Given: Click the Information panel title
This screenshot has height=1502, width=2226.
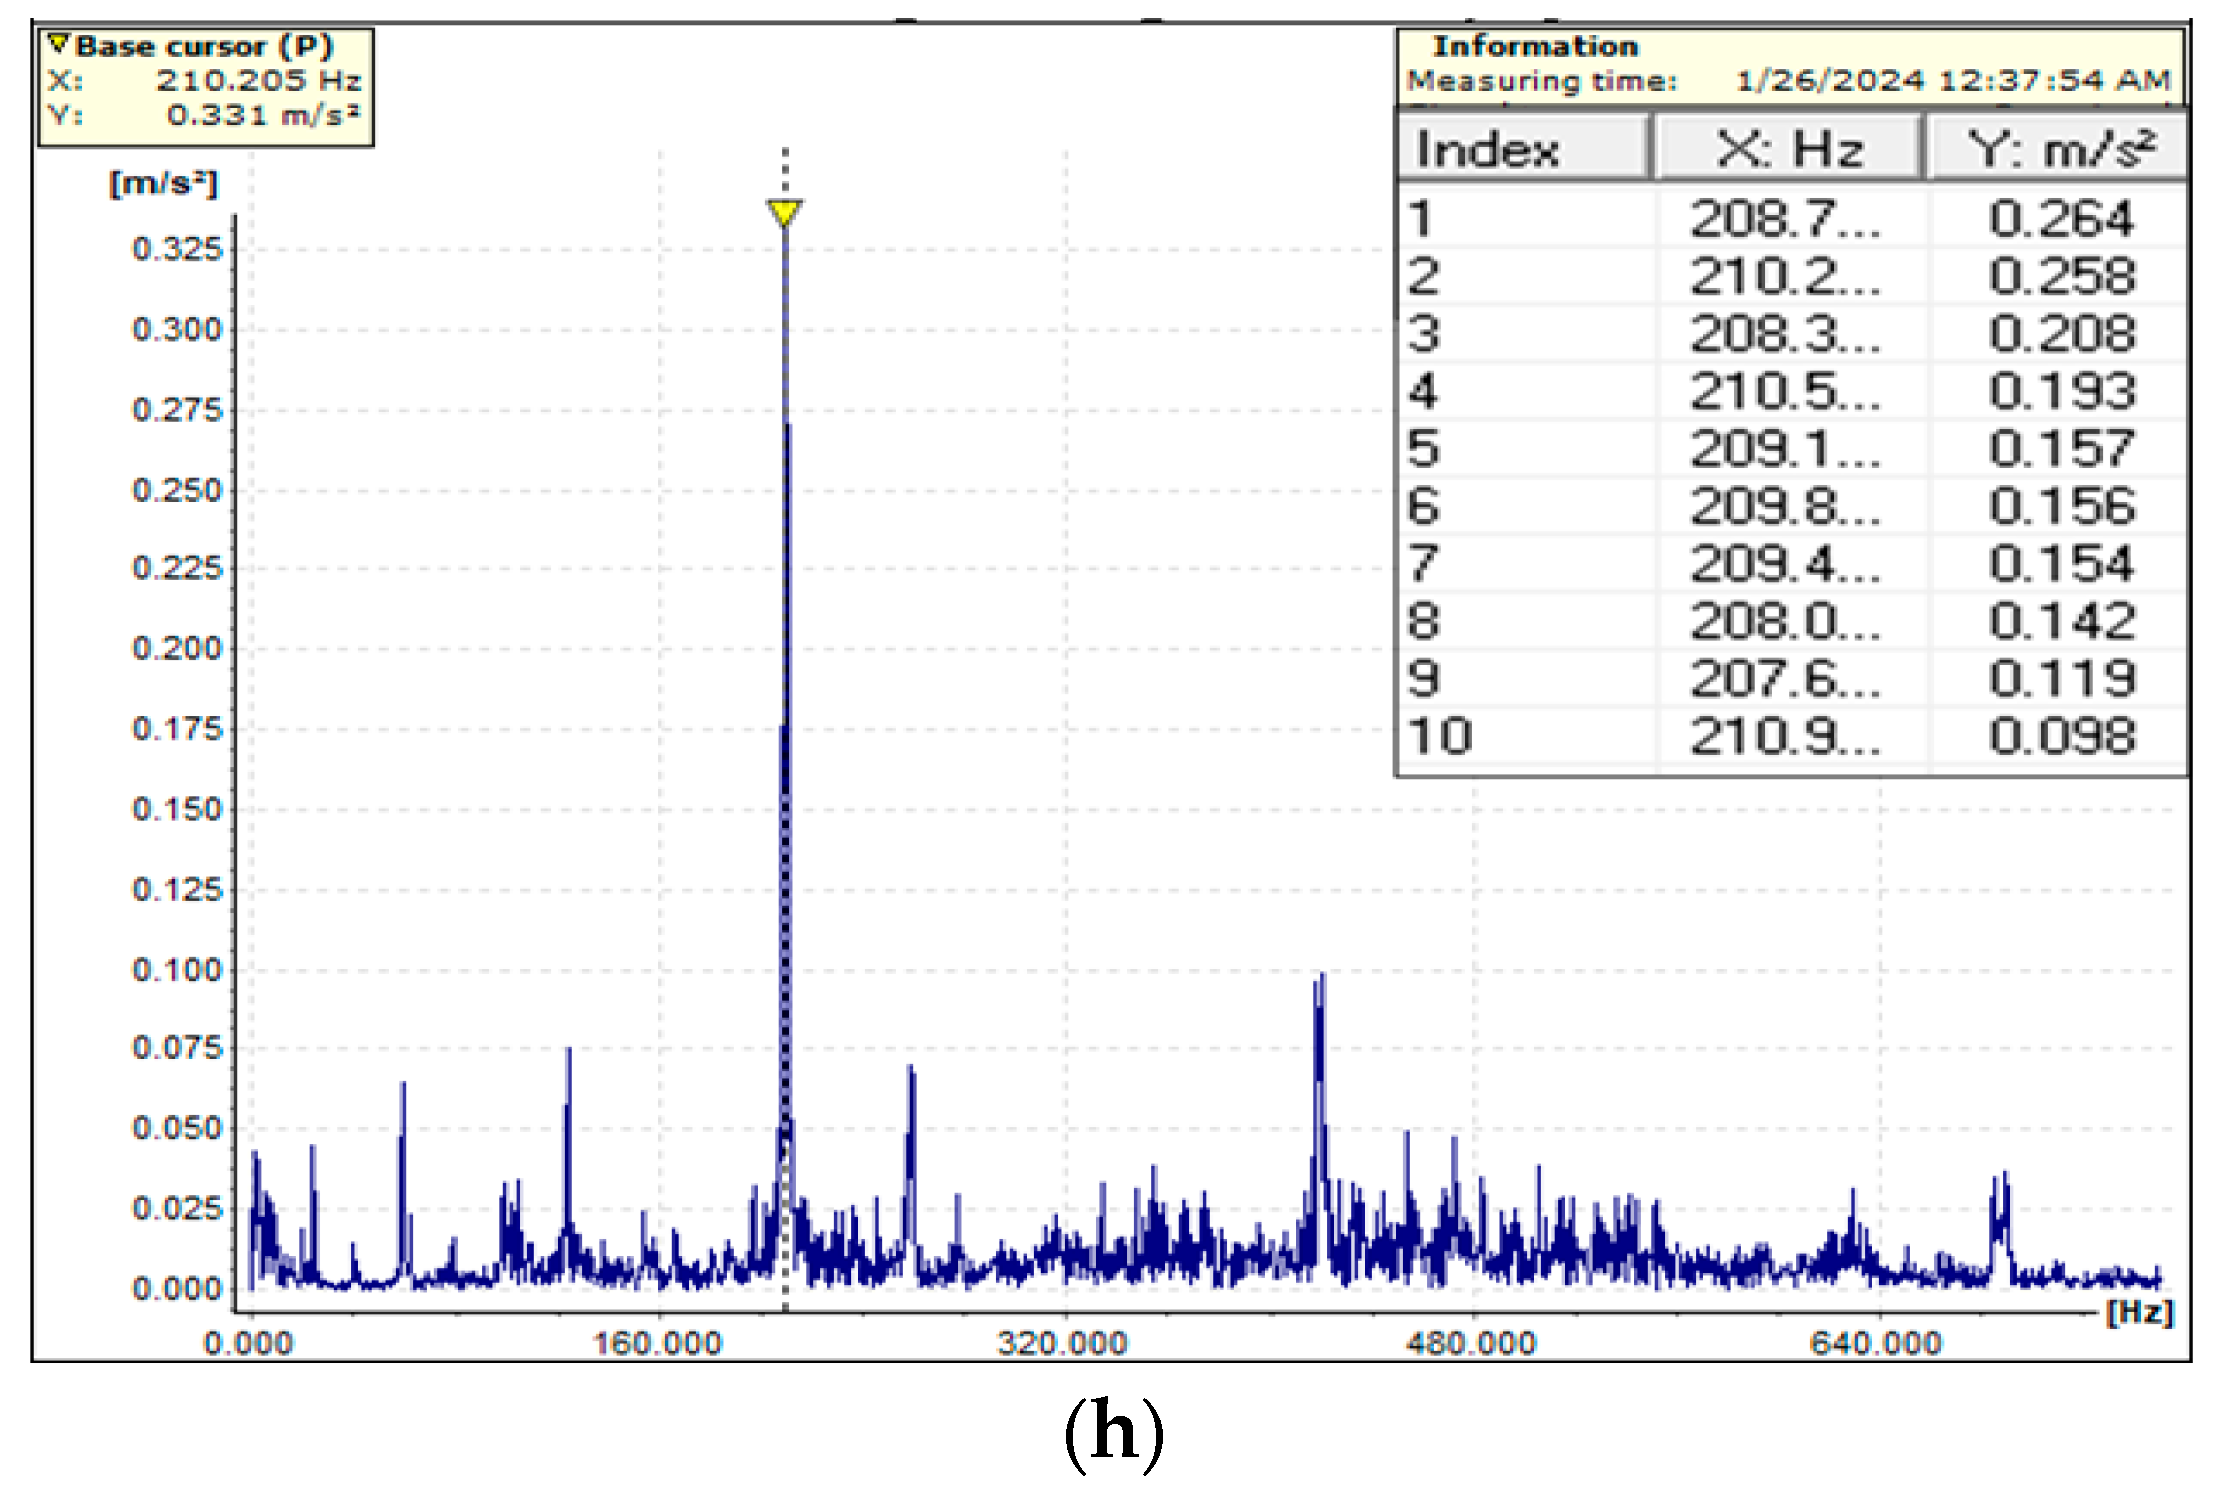Looking at the screenshot, I should click(1535, 47).
